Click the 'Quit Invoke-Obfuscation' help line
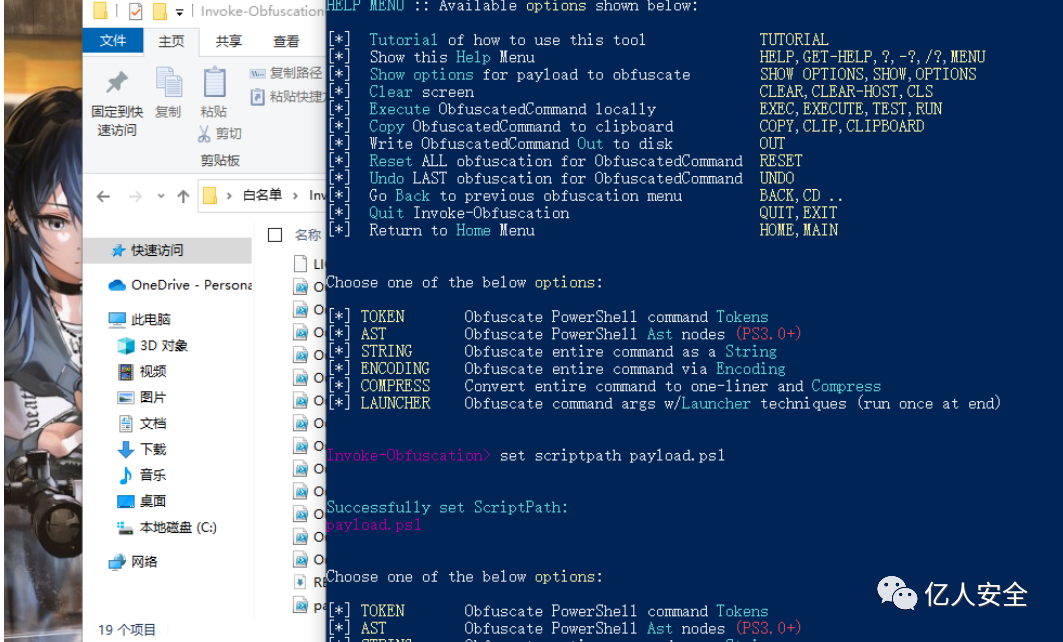 click(x=469, y=213)
